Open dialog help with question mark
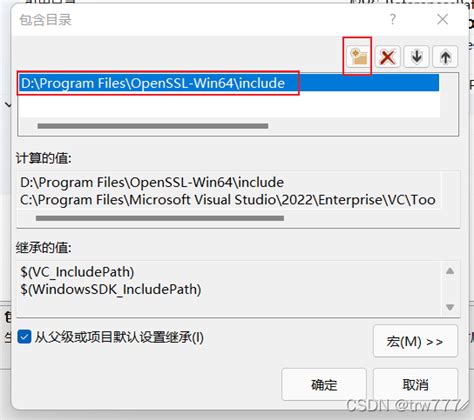Viewport: 474px width, 420px height. click(393, 19)
